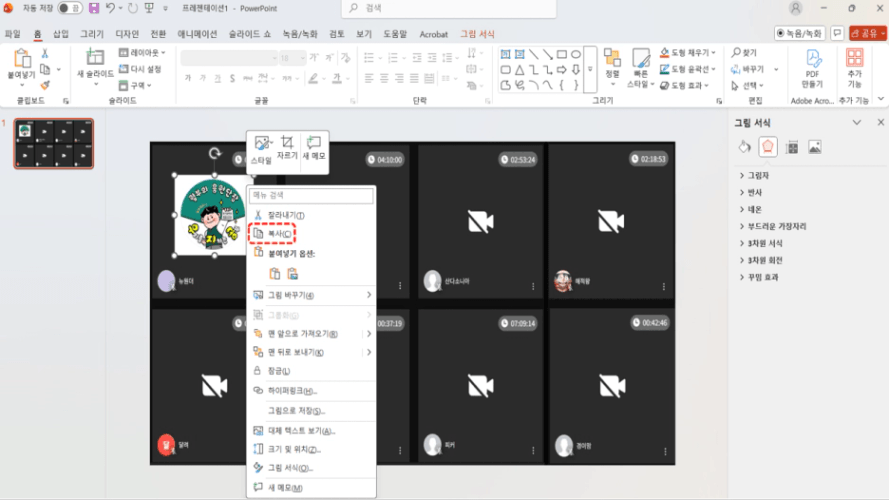Viewport: 889px width, 500px height.
Task: Open the 레이아웃 dropdown
Action: click(x=142, y=53)
